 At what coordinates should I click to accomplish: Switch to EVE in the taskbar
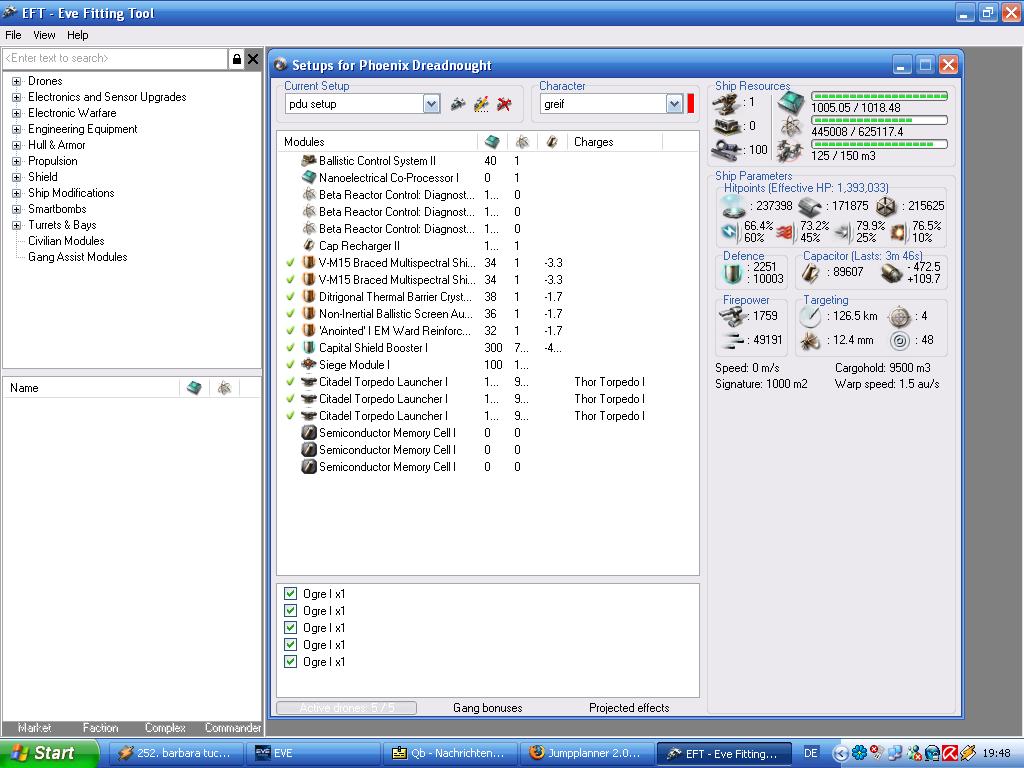click(x=313, y=753)
